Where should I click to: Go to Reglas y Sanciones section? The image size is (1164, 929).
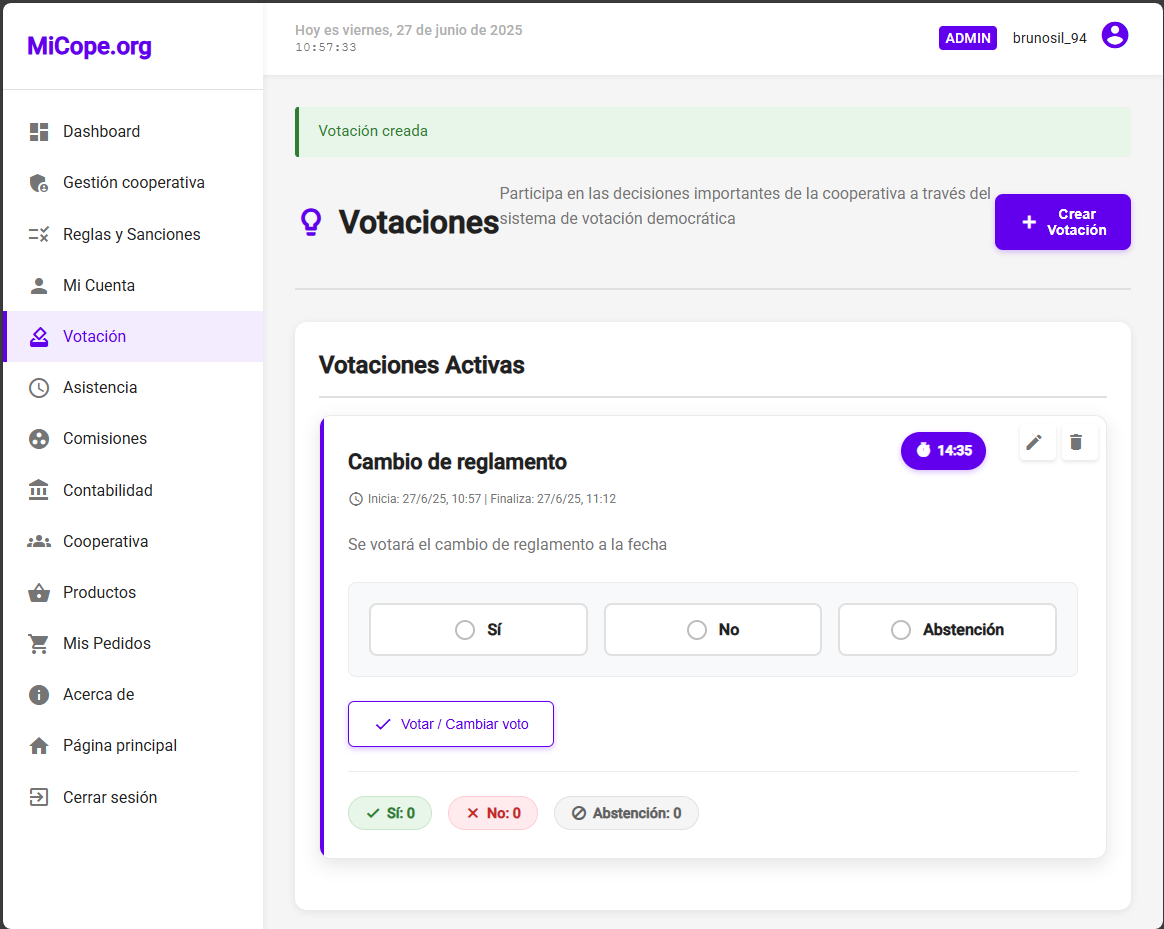click(131, 235)
